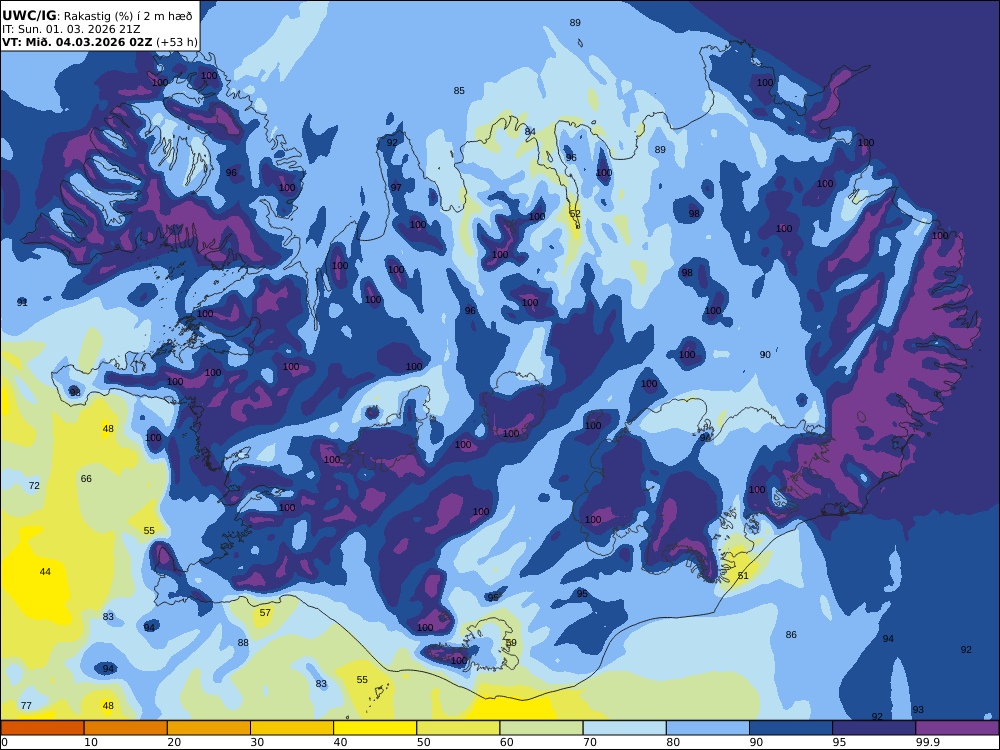Click the '91' humidity value on map

22,302
